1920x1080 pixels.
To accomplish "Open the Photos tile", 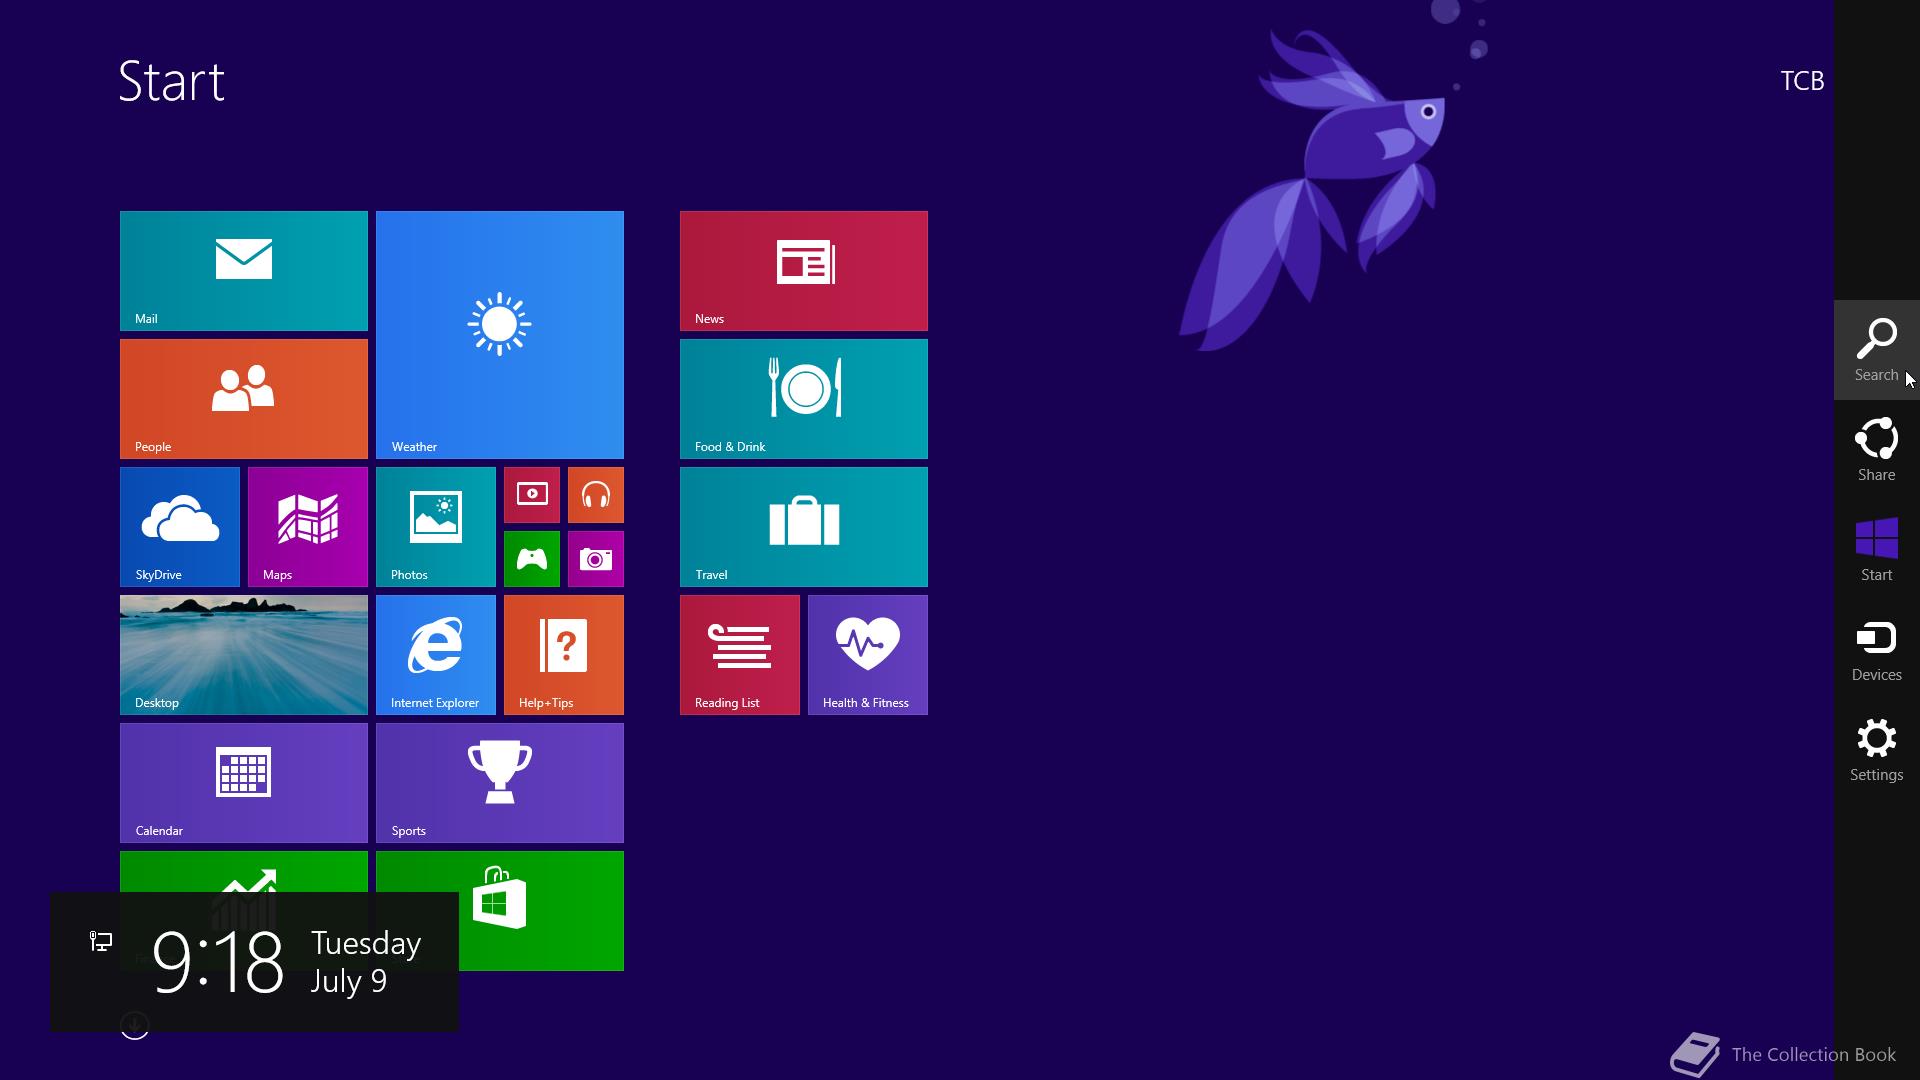I will coord(436,527).
